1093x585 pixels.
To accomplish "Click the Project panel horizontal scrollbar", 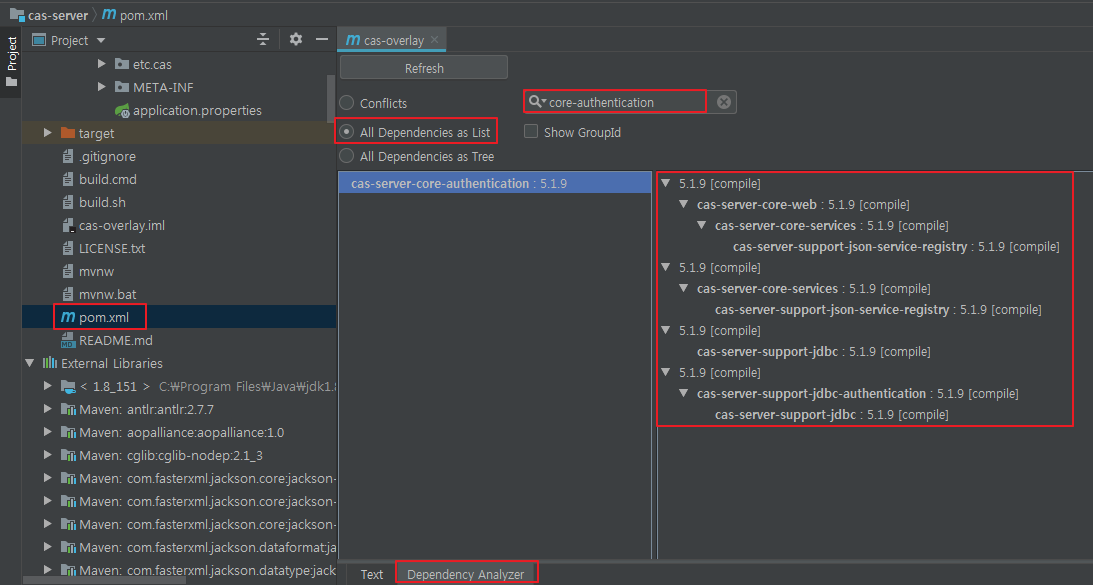I will coord(105,579).
